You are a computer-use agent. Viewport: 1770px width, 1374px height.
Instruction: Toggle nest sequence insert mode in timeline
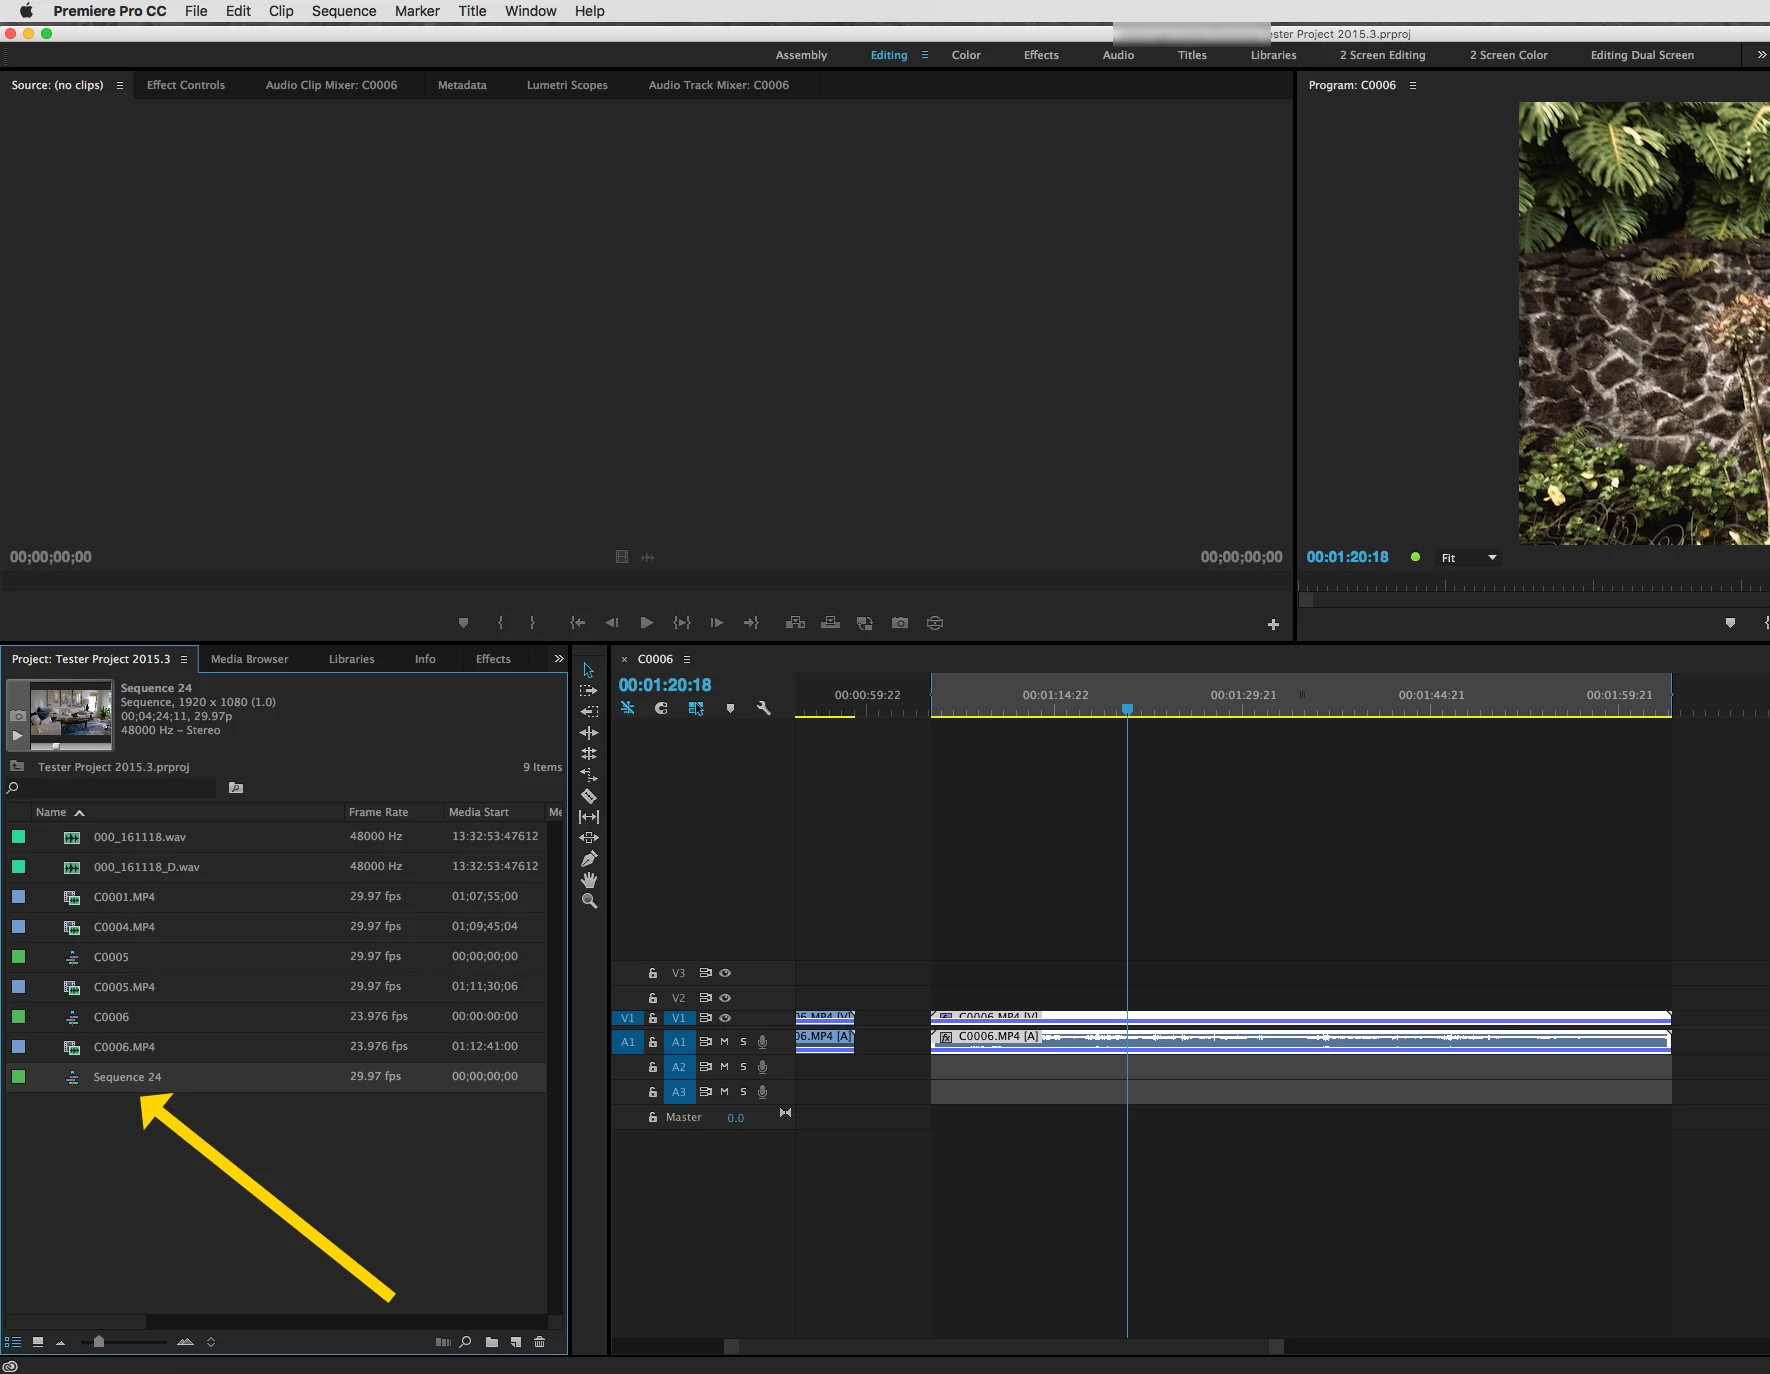pyautogui.click(x=627, y=708)
